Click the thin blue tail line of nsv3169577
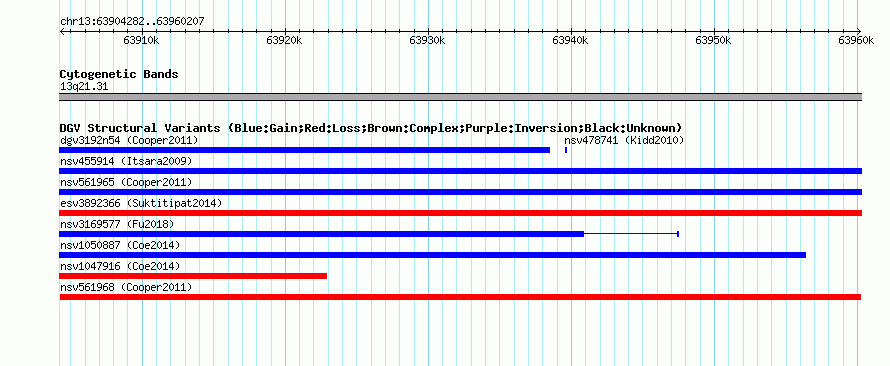Screen dimensions: 890x366 pyautogui.click(x=631, y=234)
